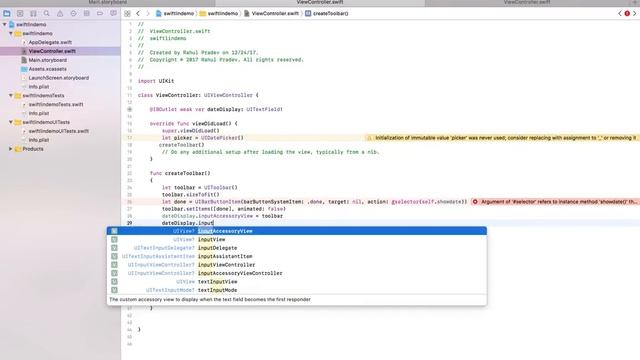The image size is (640, 360).
Task: Open the Breakpoint navigator
Action: (100, 13)
